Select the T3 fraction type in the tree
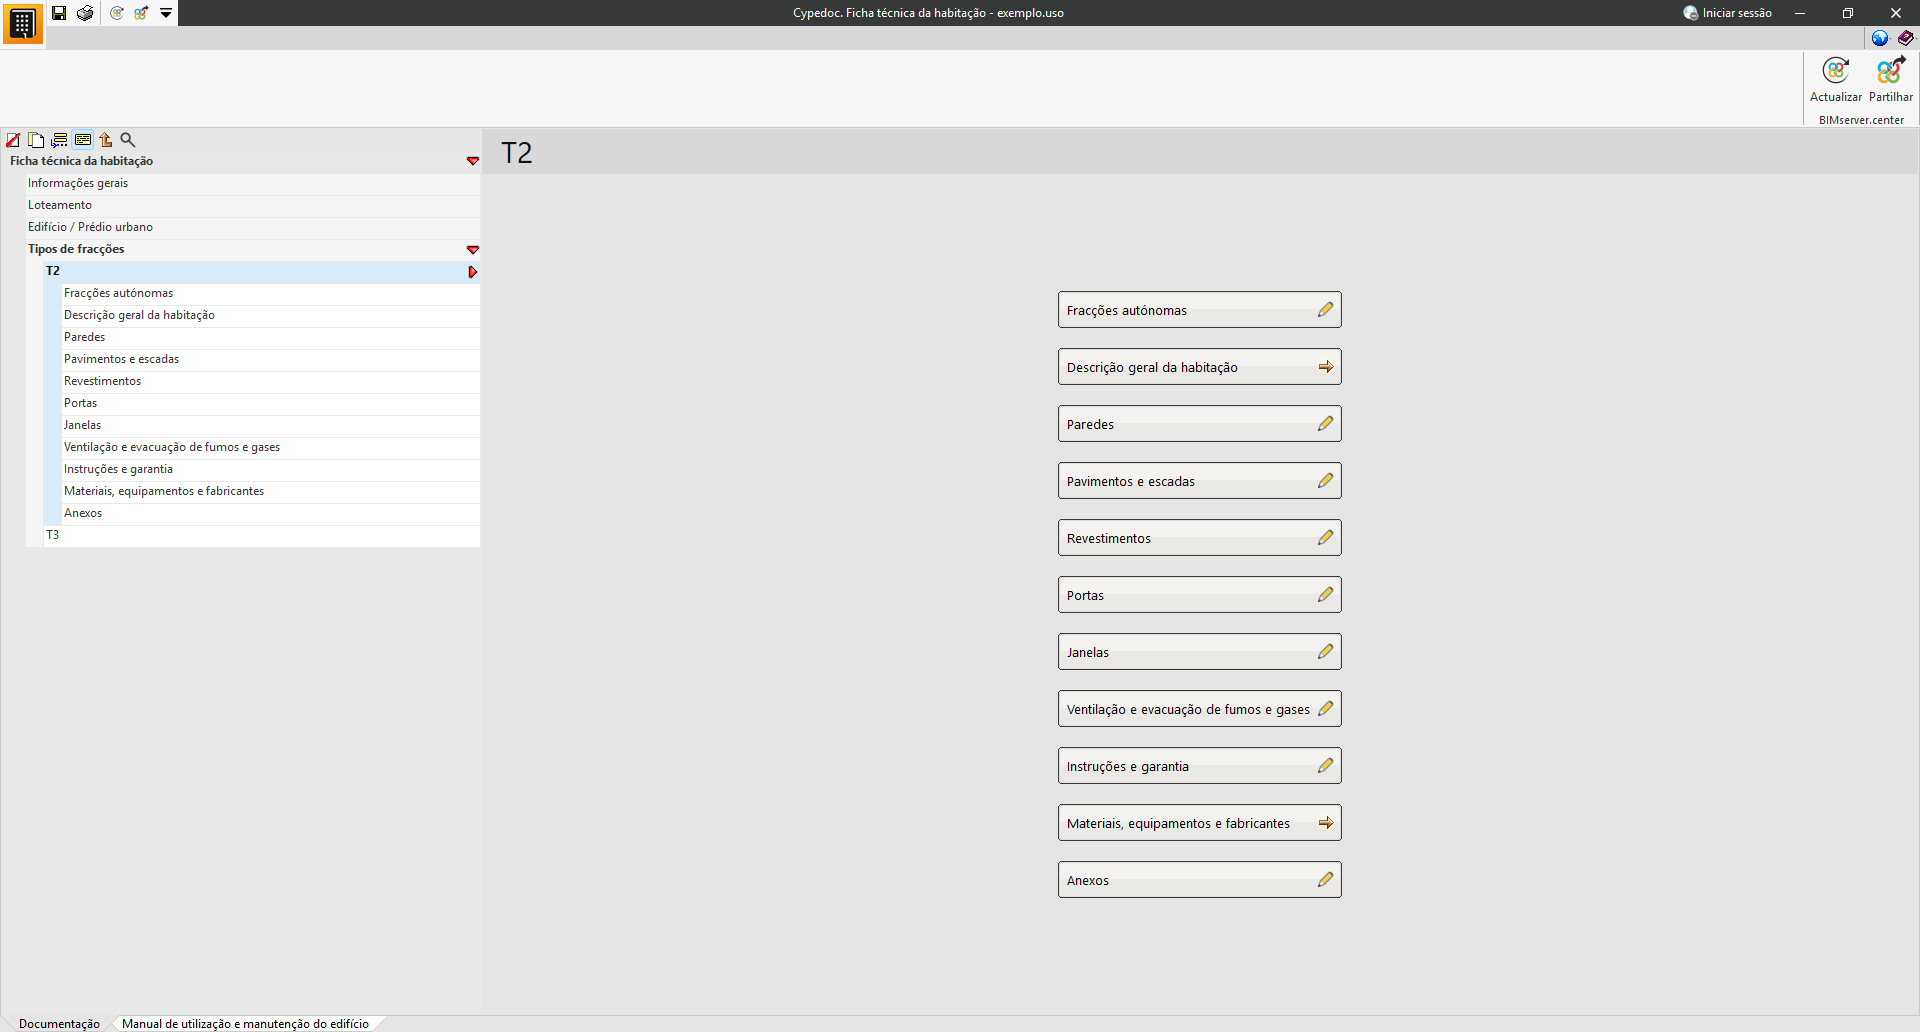The image size is (1920, 1032). (x=262, y=535)
